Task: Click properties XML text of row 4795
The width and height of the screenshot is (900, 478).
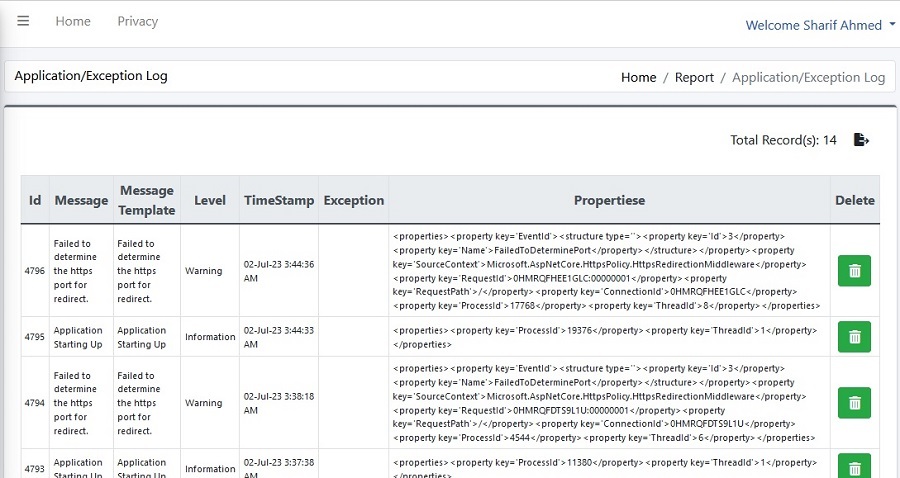Action: tap(604, 337)
